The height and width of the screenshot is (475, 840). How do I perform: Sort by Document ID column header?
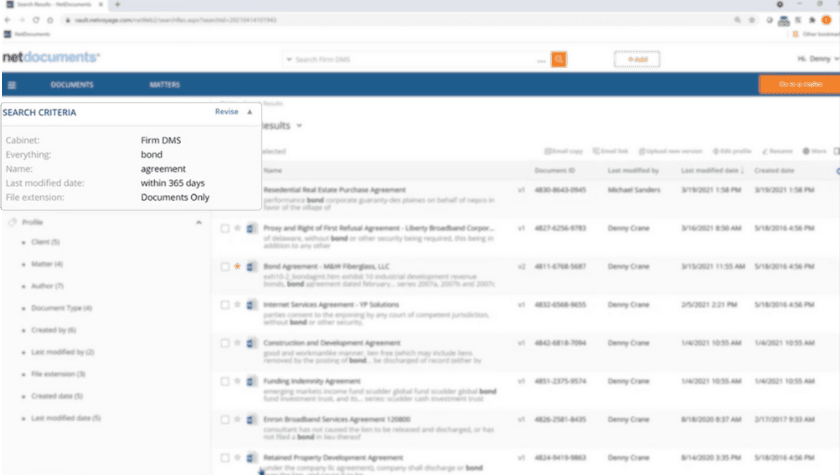pos(554,170)
